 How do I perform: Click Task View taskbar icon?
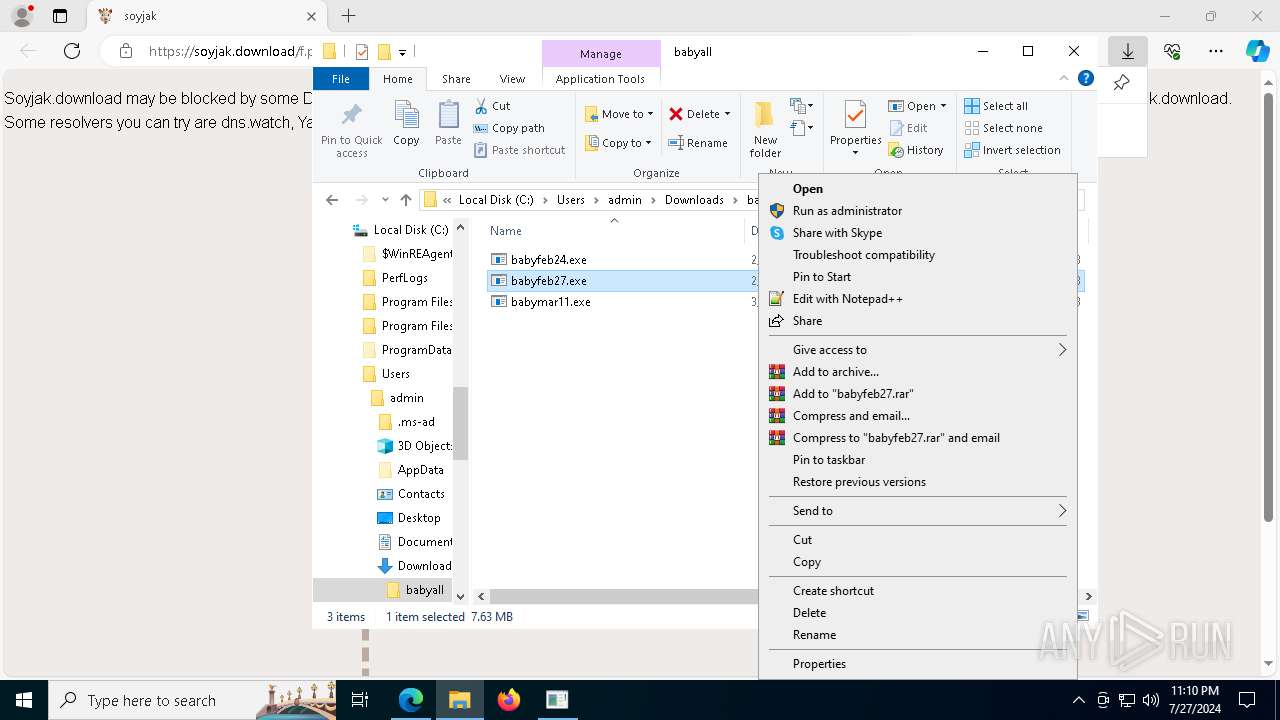click(x=360, y=700)
